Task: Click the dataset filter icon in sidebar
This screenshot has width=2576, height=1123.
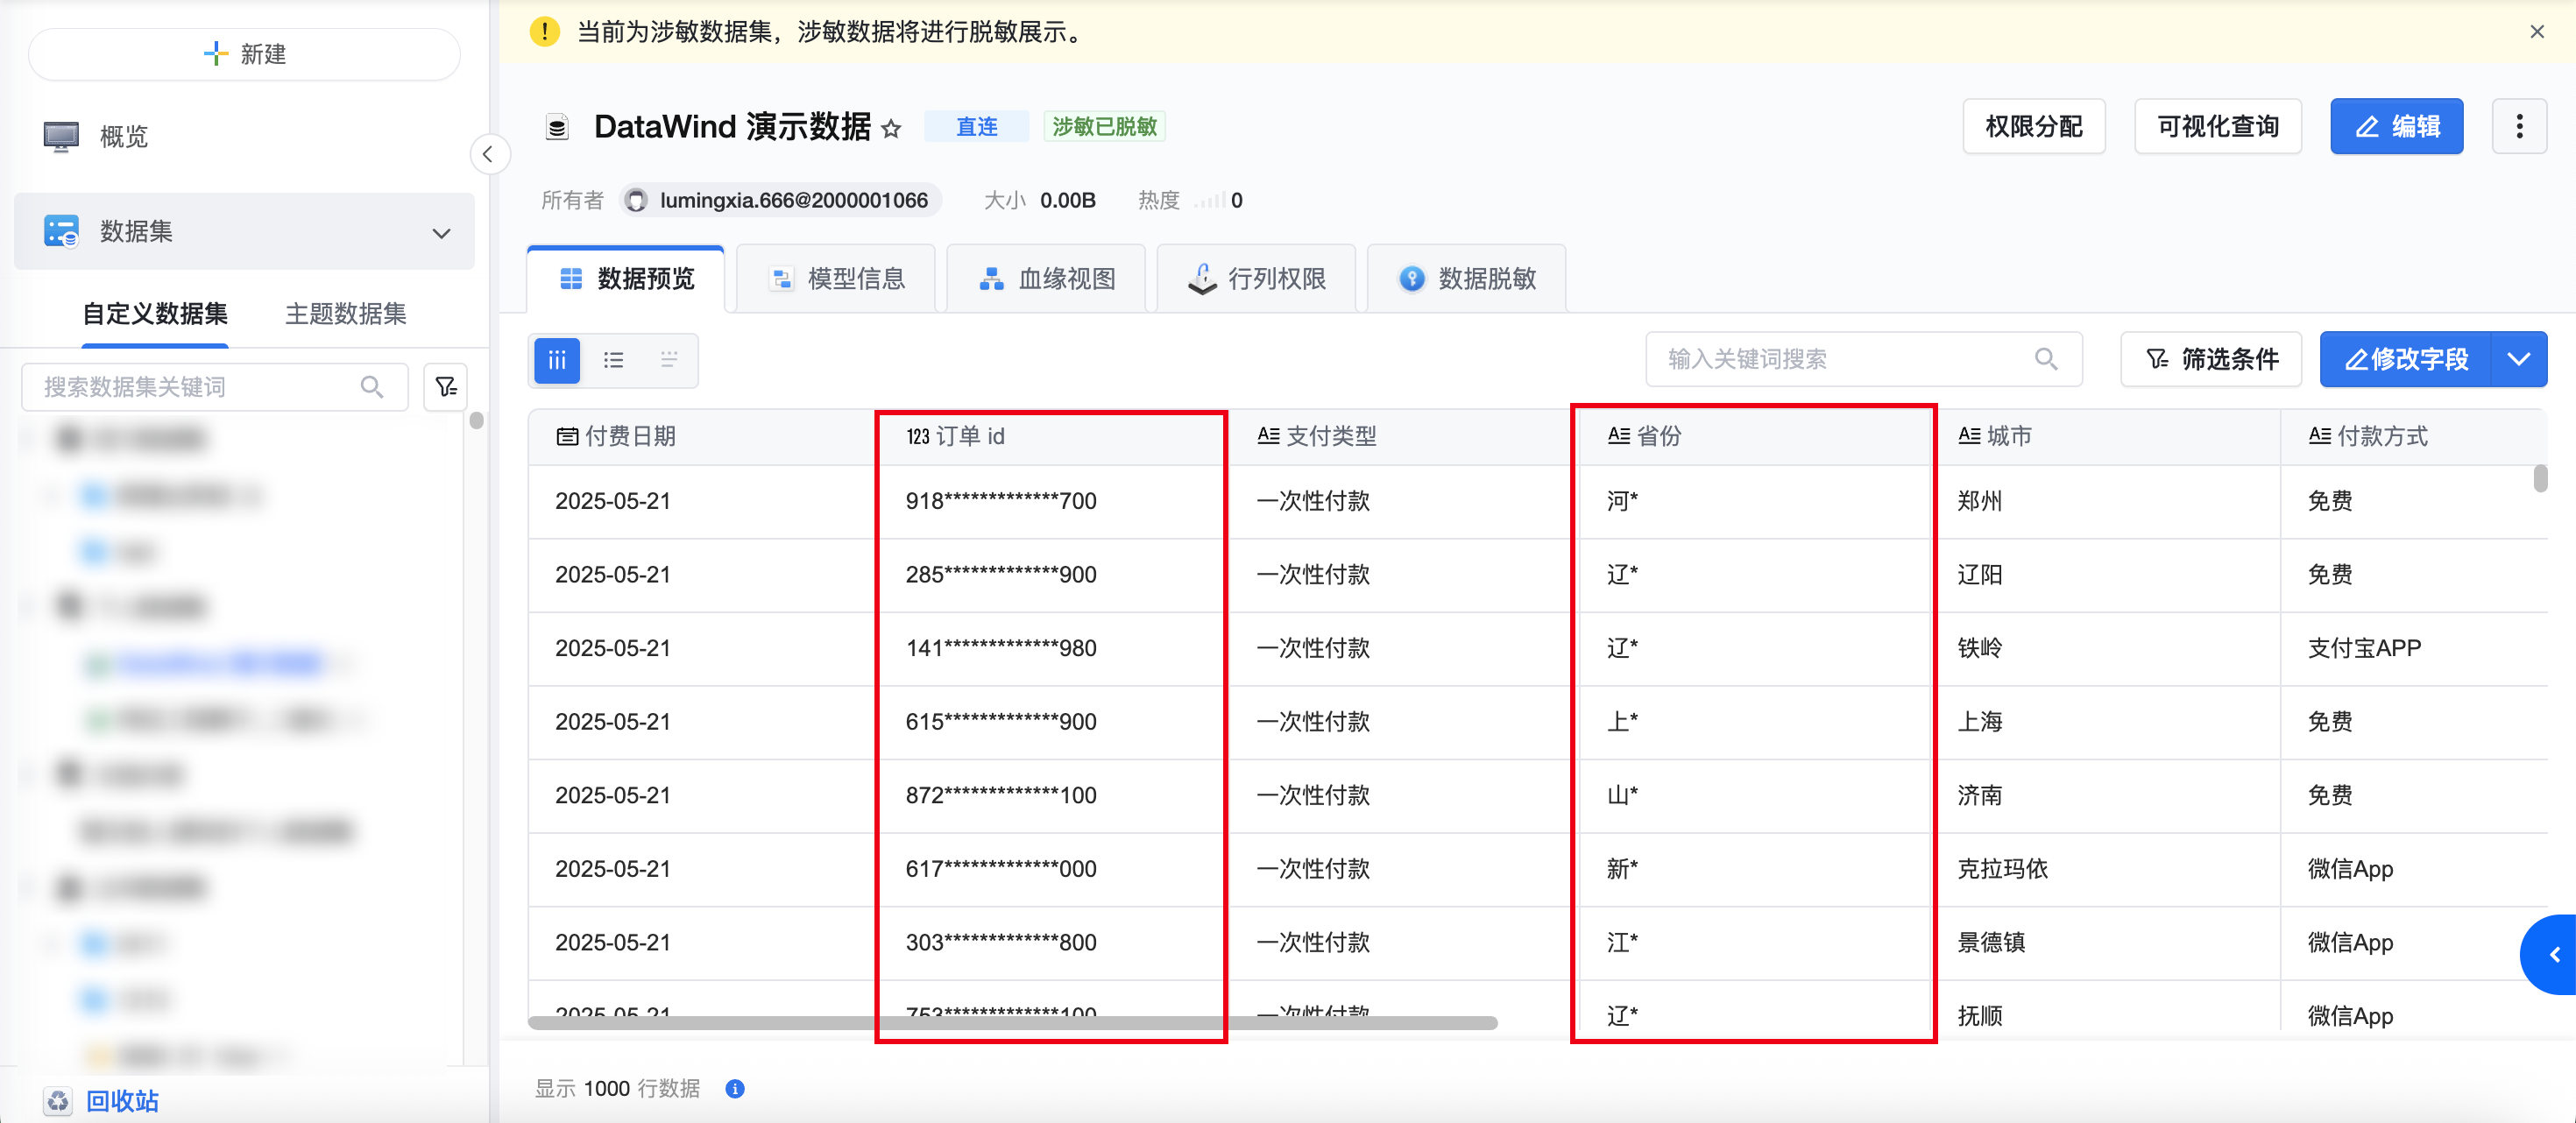Action: coord(446,387)
